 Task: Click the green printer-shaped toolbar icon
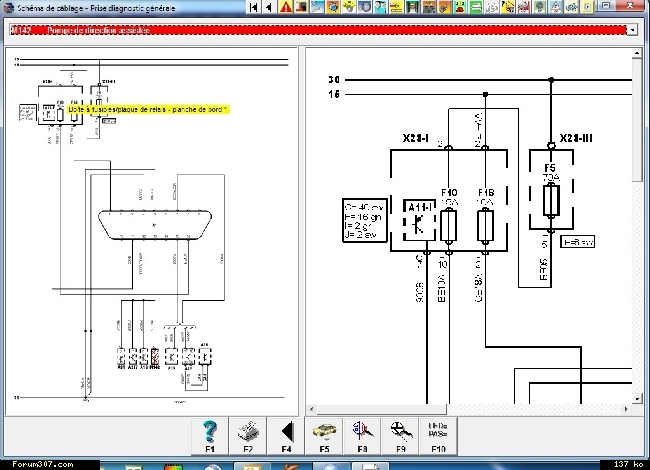[x=476, y=7]
